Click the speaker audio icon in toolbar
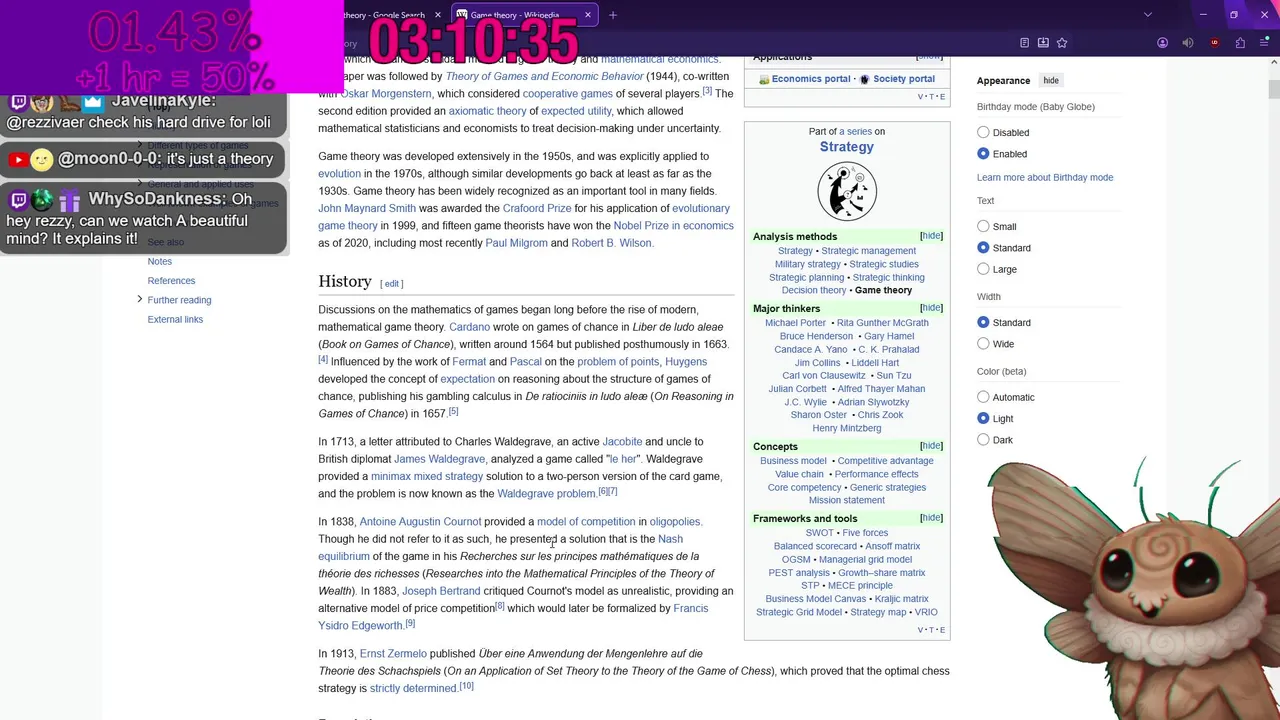 1188,43
